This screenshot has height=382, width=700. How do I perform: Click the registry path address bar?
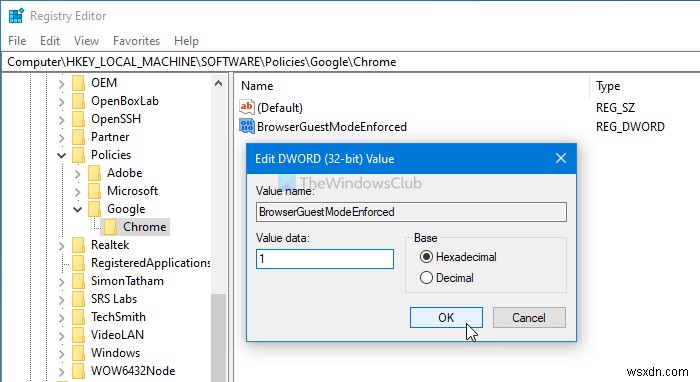click(350, 62)
